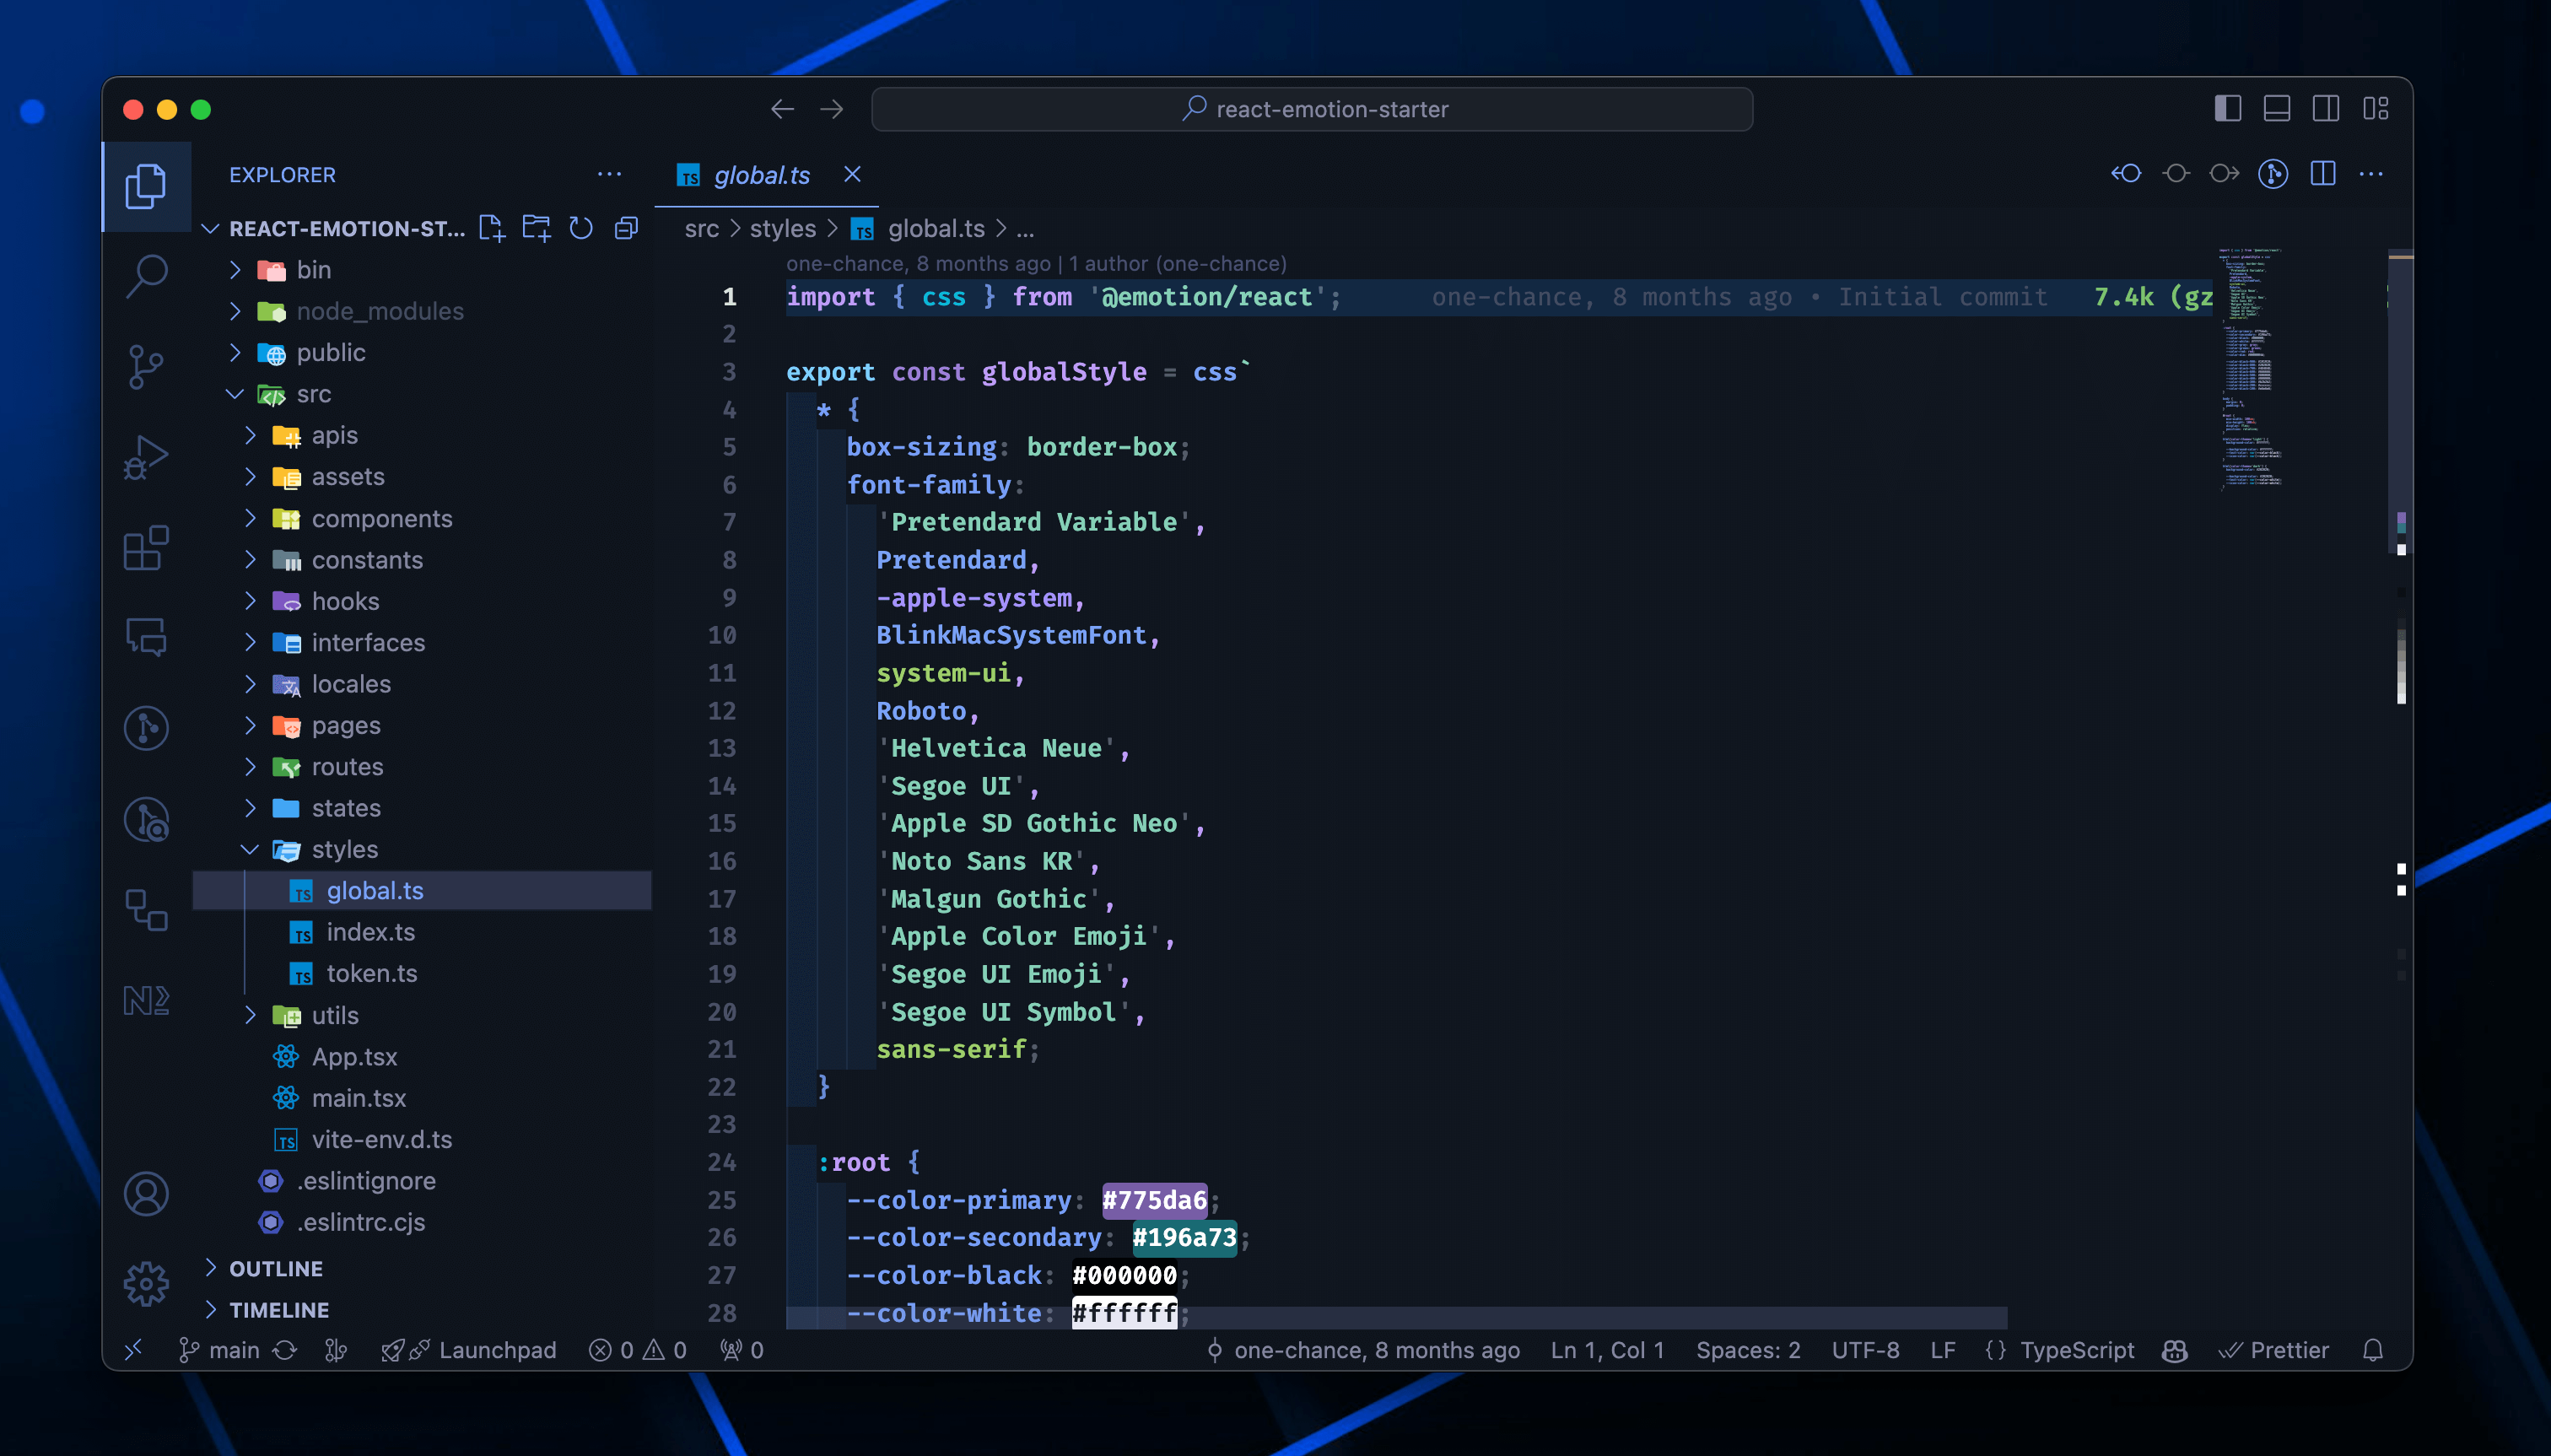The width and height of the screenshot is (2551, 1456).
Task: Click the #775da6 color swatch
Action: click(1153, 1200)
